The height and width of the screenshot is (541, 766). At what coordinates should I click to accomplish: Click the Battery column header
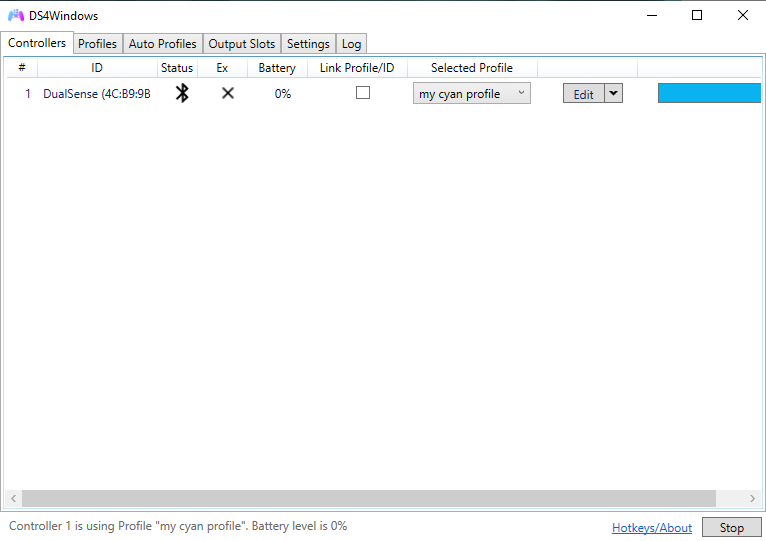tap(277, 67)
